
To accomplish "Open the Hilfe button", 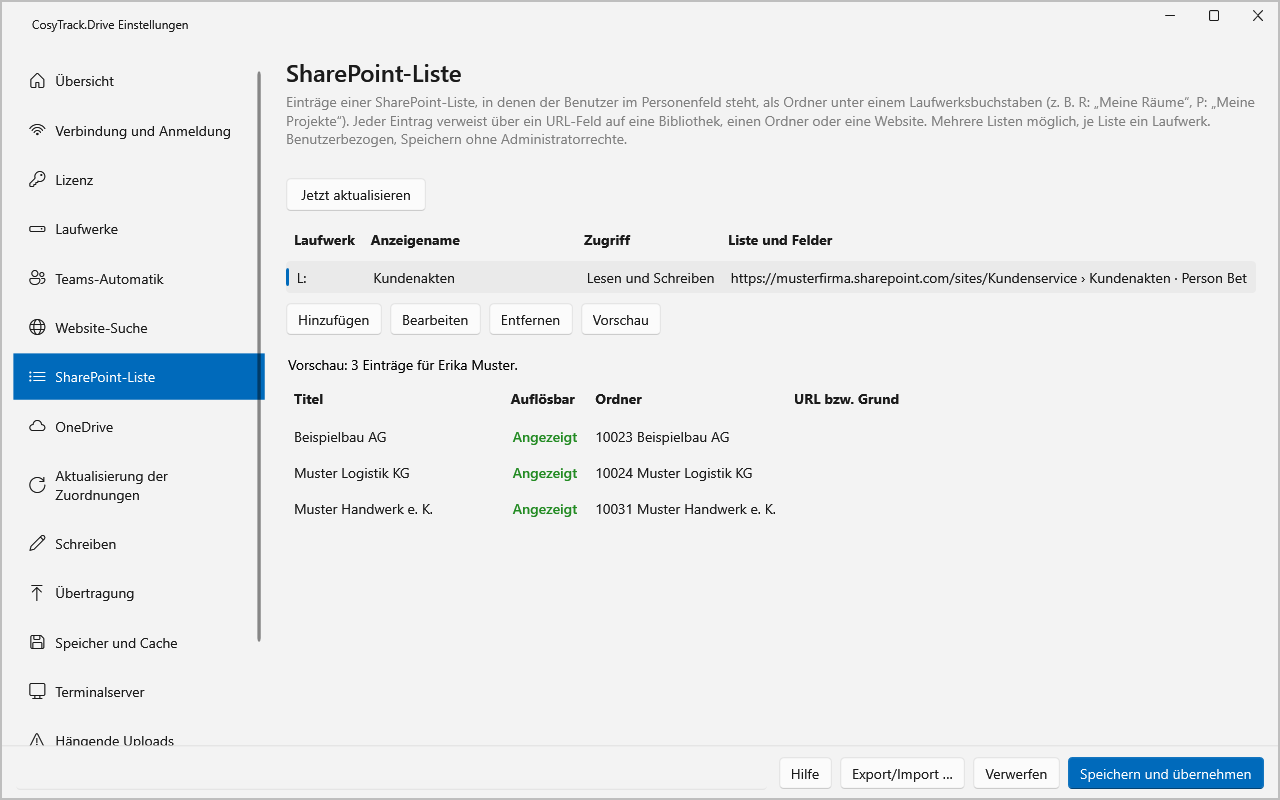I will tap(805, 774).
